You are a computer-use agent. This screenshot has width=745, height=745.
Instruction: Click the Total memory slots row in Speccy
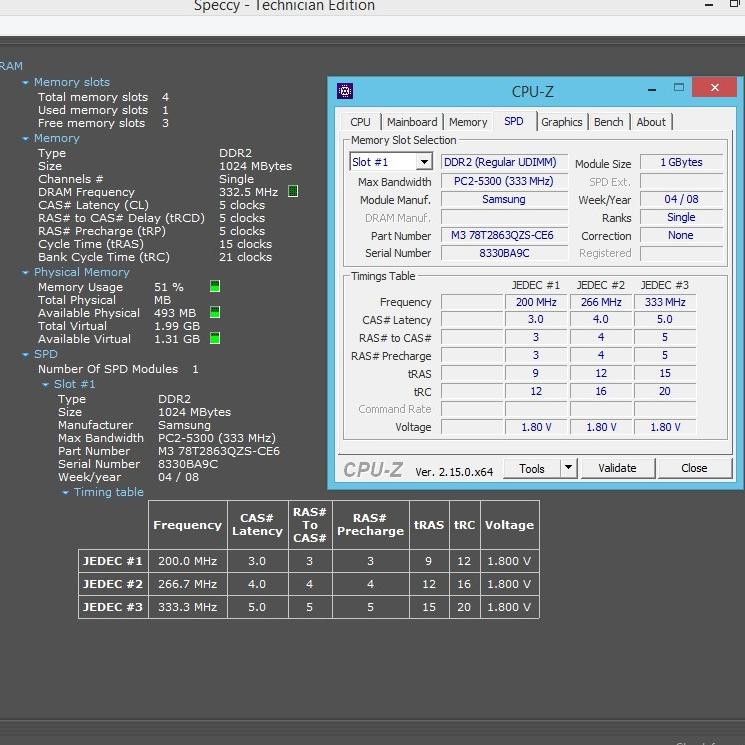(x=103, y=97)
